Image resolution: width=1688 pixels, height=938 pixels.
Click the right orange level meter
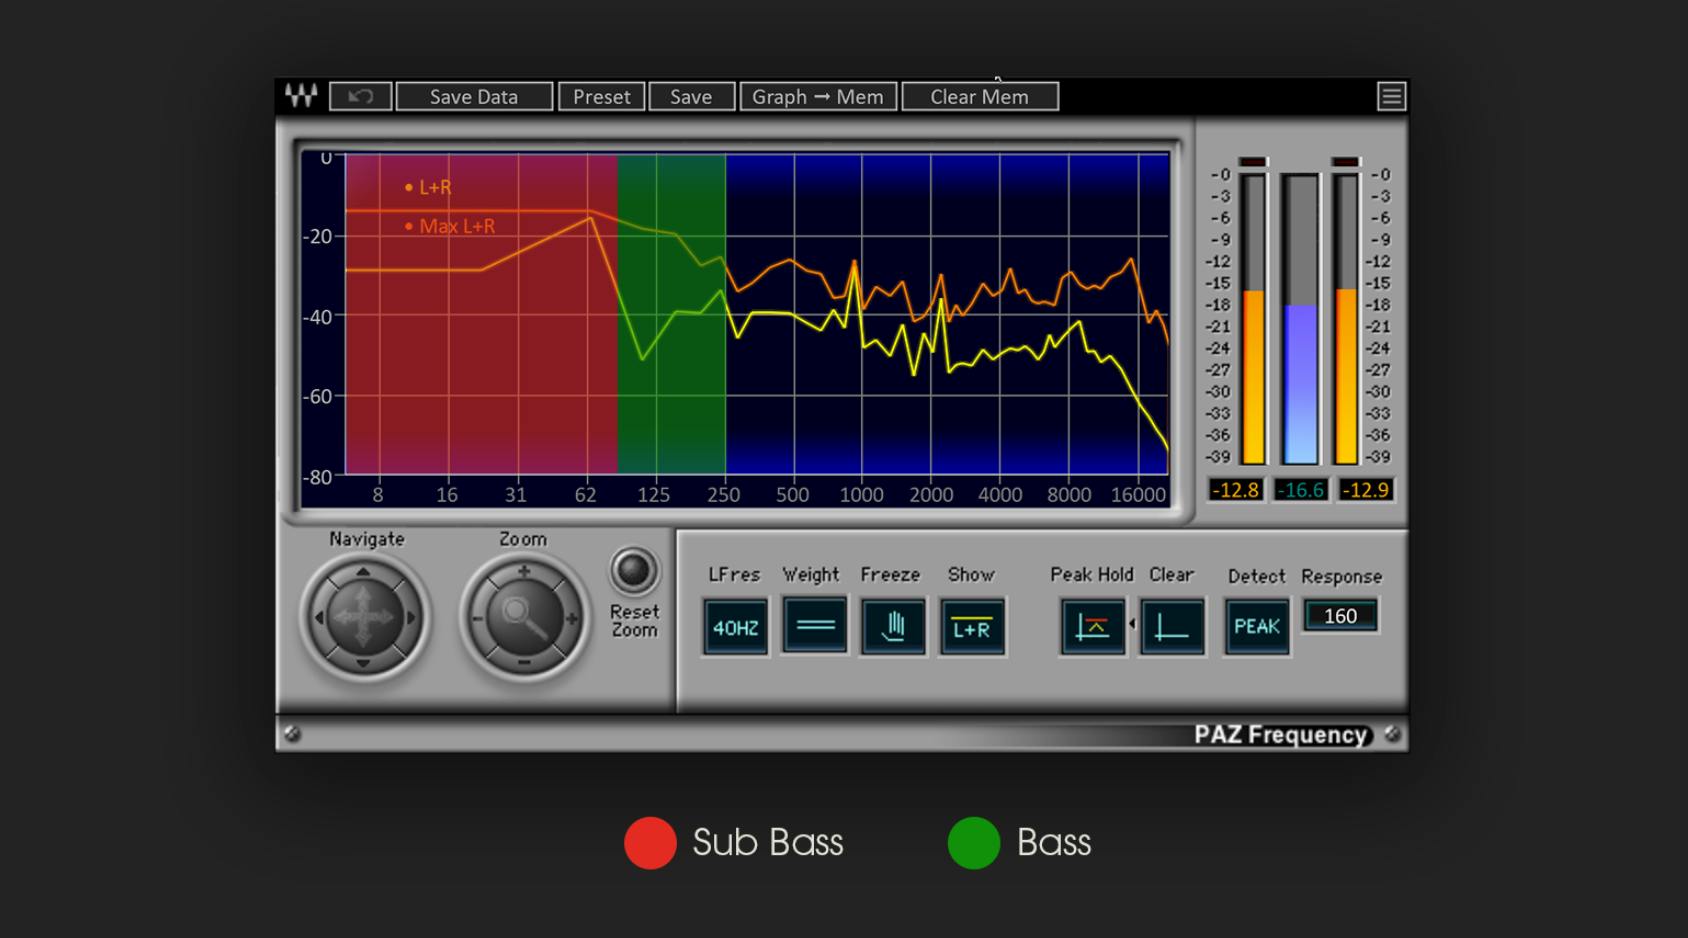point(1346,319)
